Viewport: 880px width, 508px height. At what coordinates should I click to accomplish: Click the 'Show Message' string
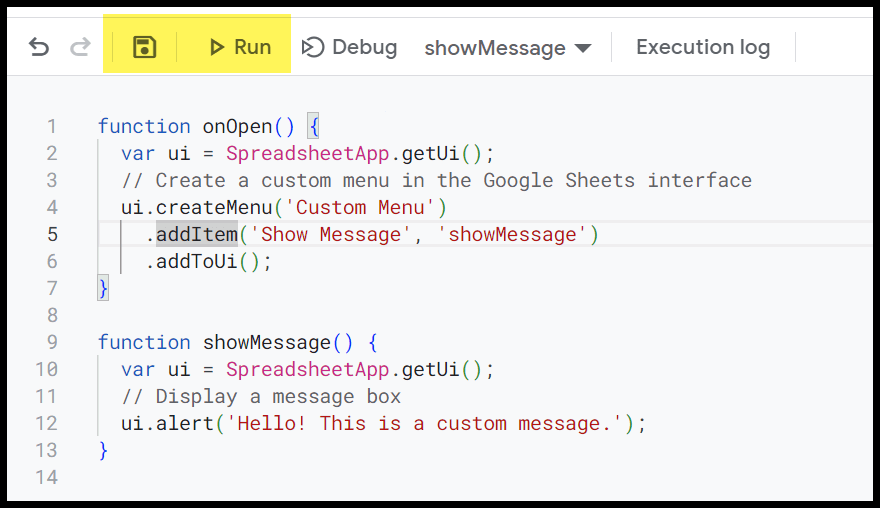point(331,234)
